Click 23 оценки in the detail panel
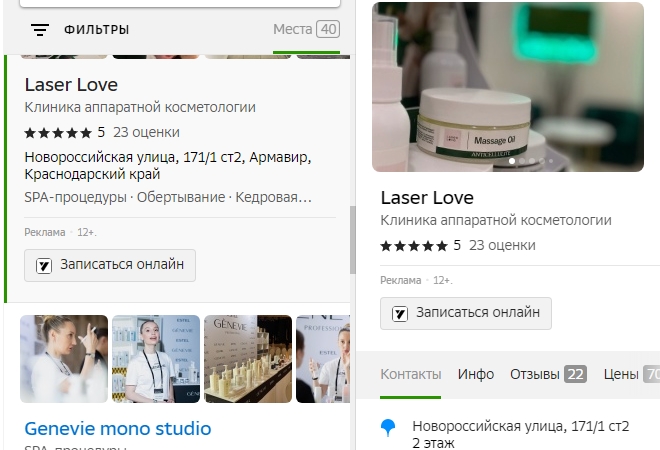Viewport: 660px width, 450px height. 502,245
